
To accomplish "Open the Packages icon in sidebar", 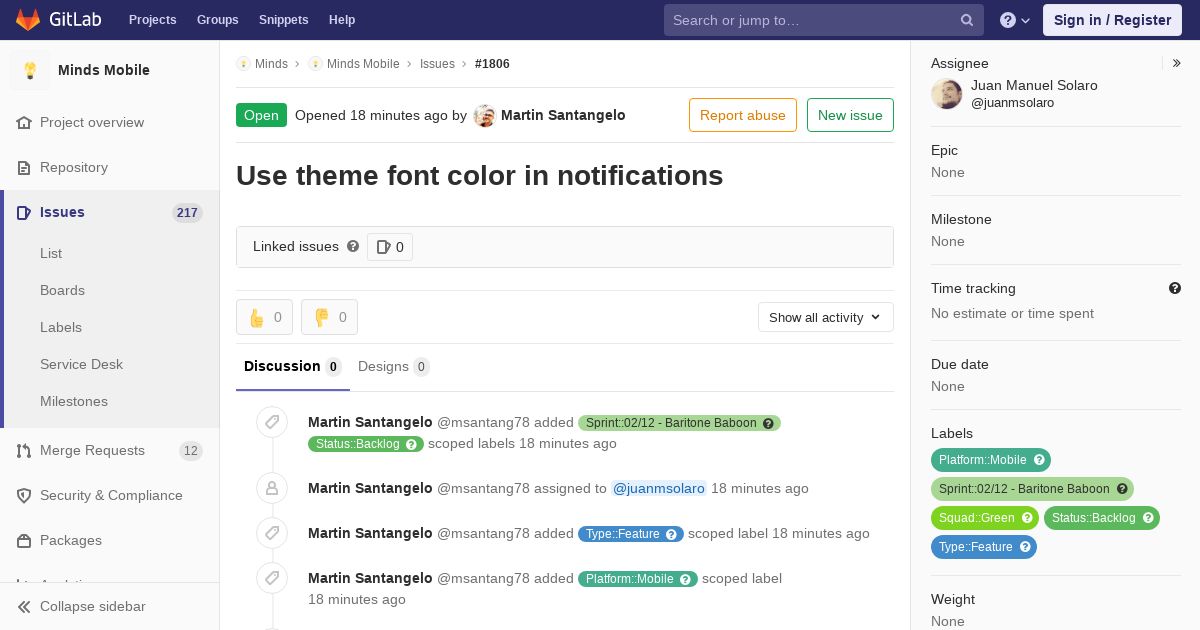I will point(24,540).
